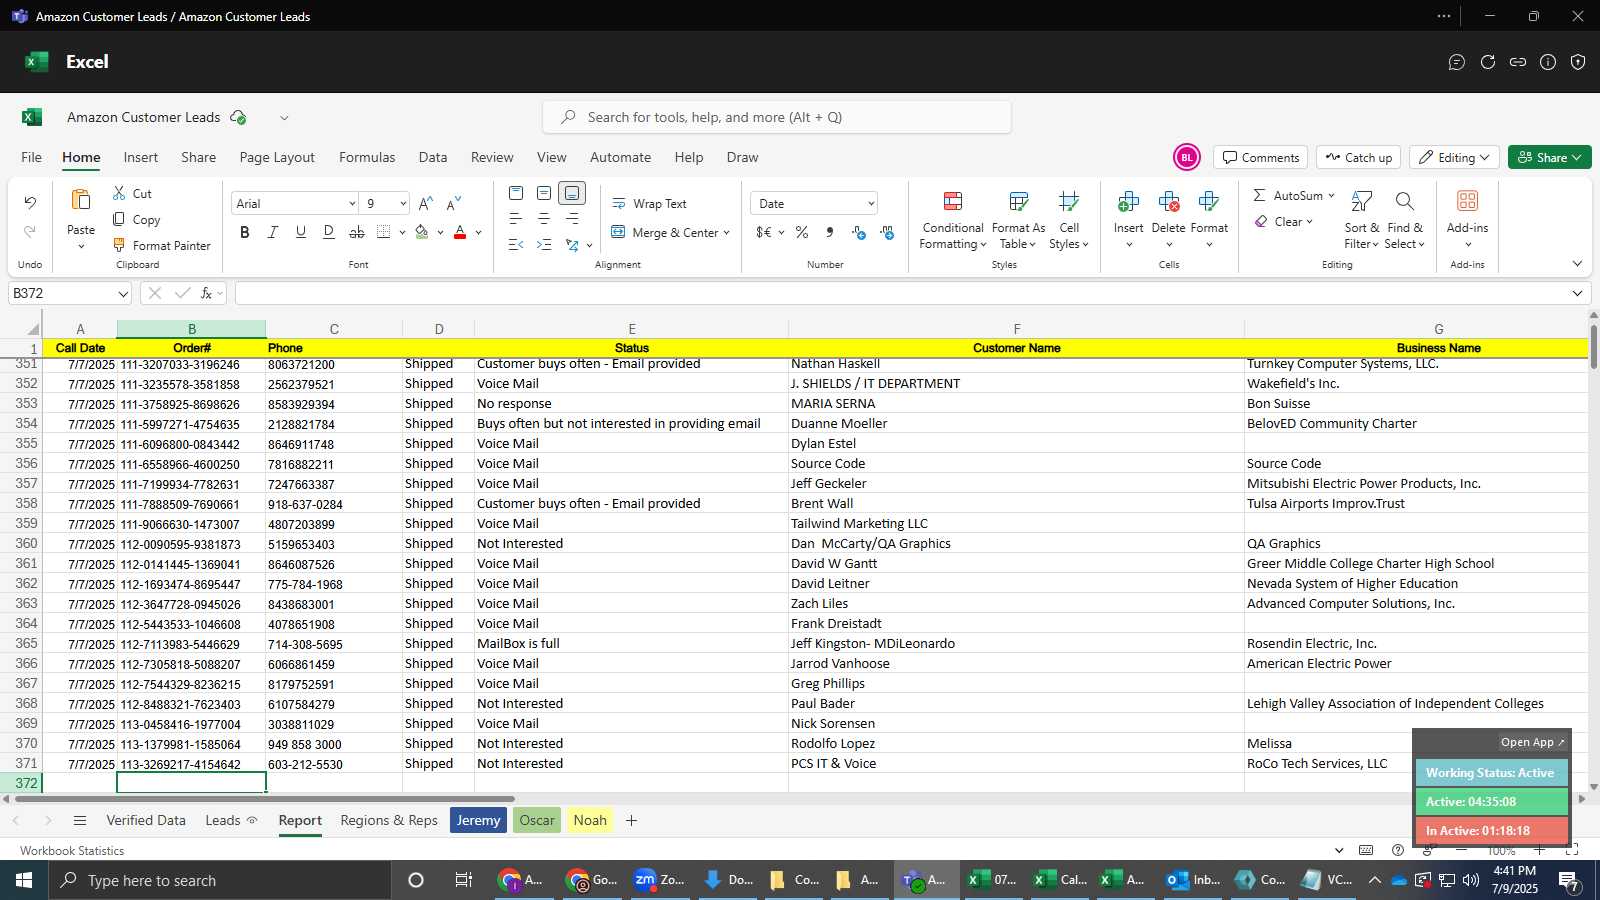Open the font size dropdown

click(x=403, y=203)
